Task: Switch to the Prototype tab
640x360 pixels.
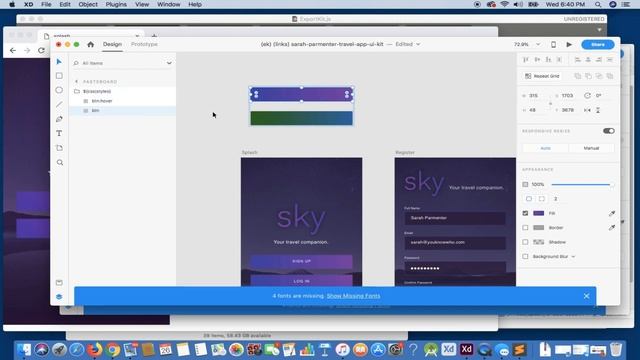Action: [144, 44]
